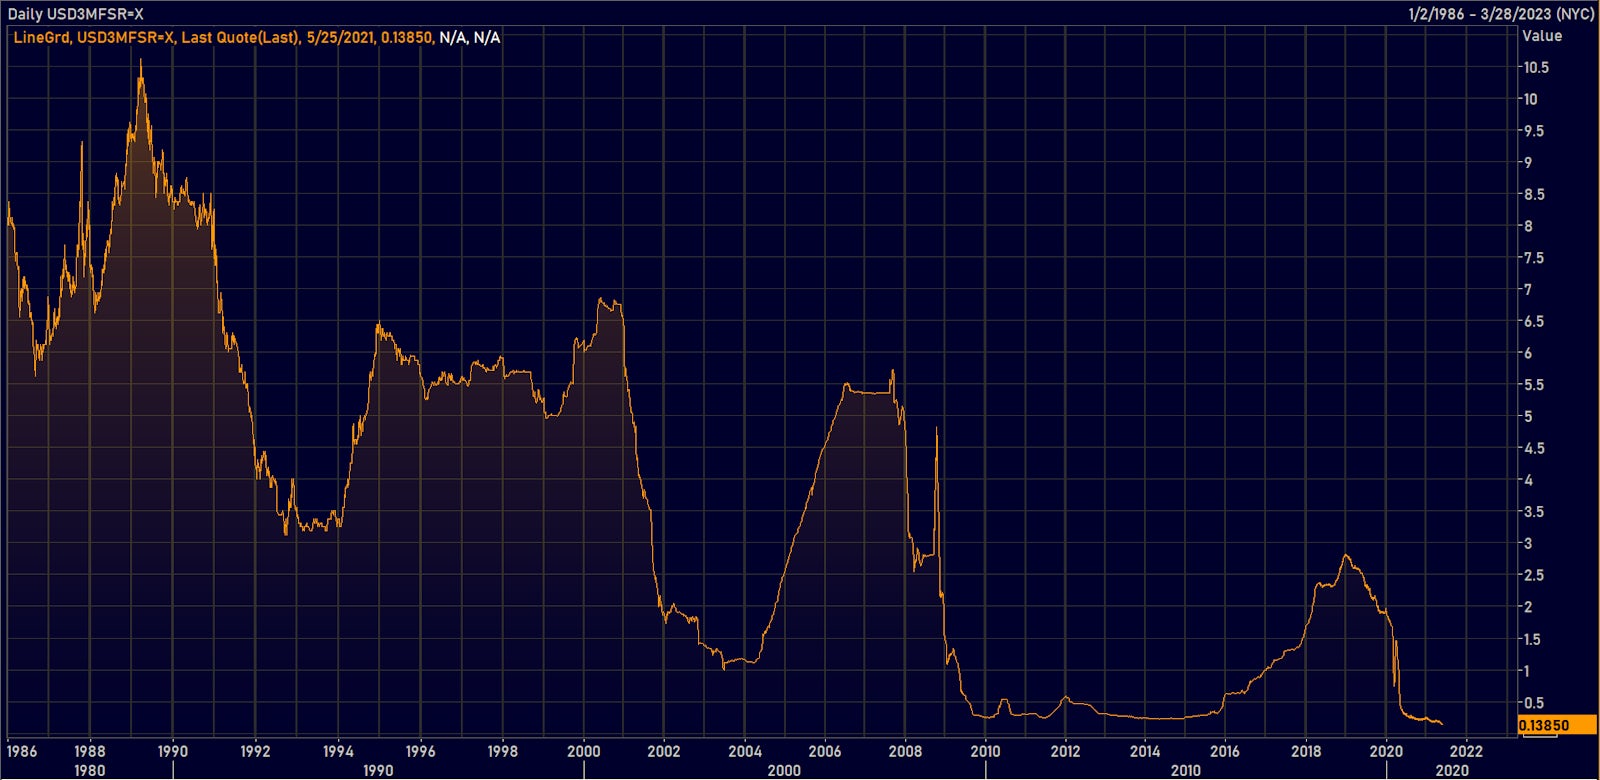Click the 8.5 value axis label

(x=1533, y=195)
